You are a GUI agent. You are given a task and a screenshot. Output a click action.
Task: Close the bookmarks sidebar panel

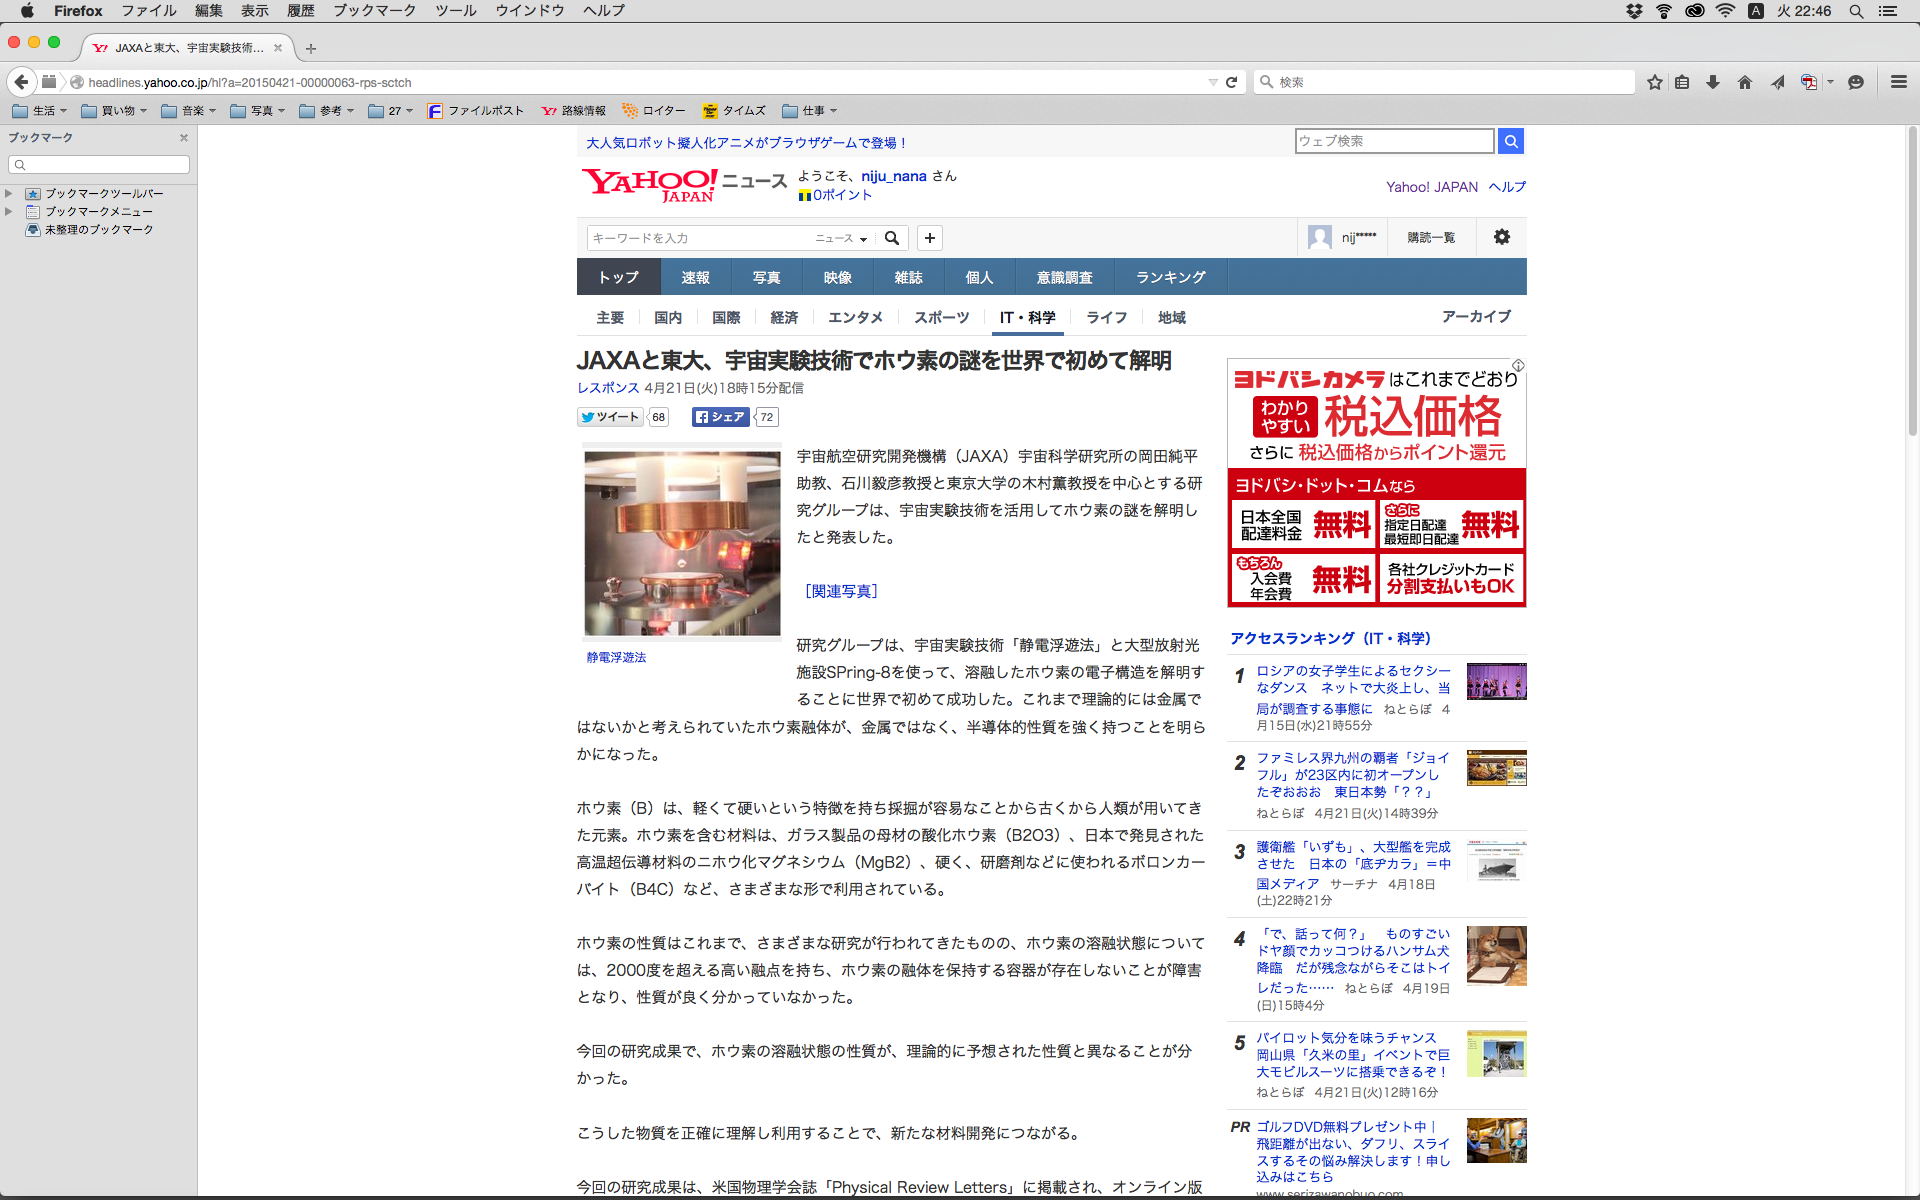(184, 138)
